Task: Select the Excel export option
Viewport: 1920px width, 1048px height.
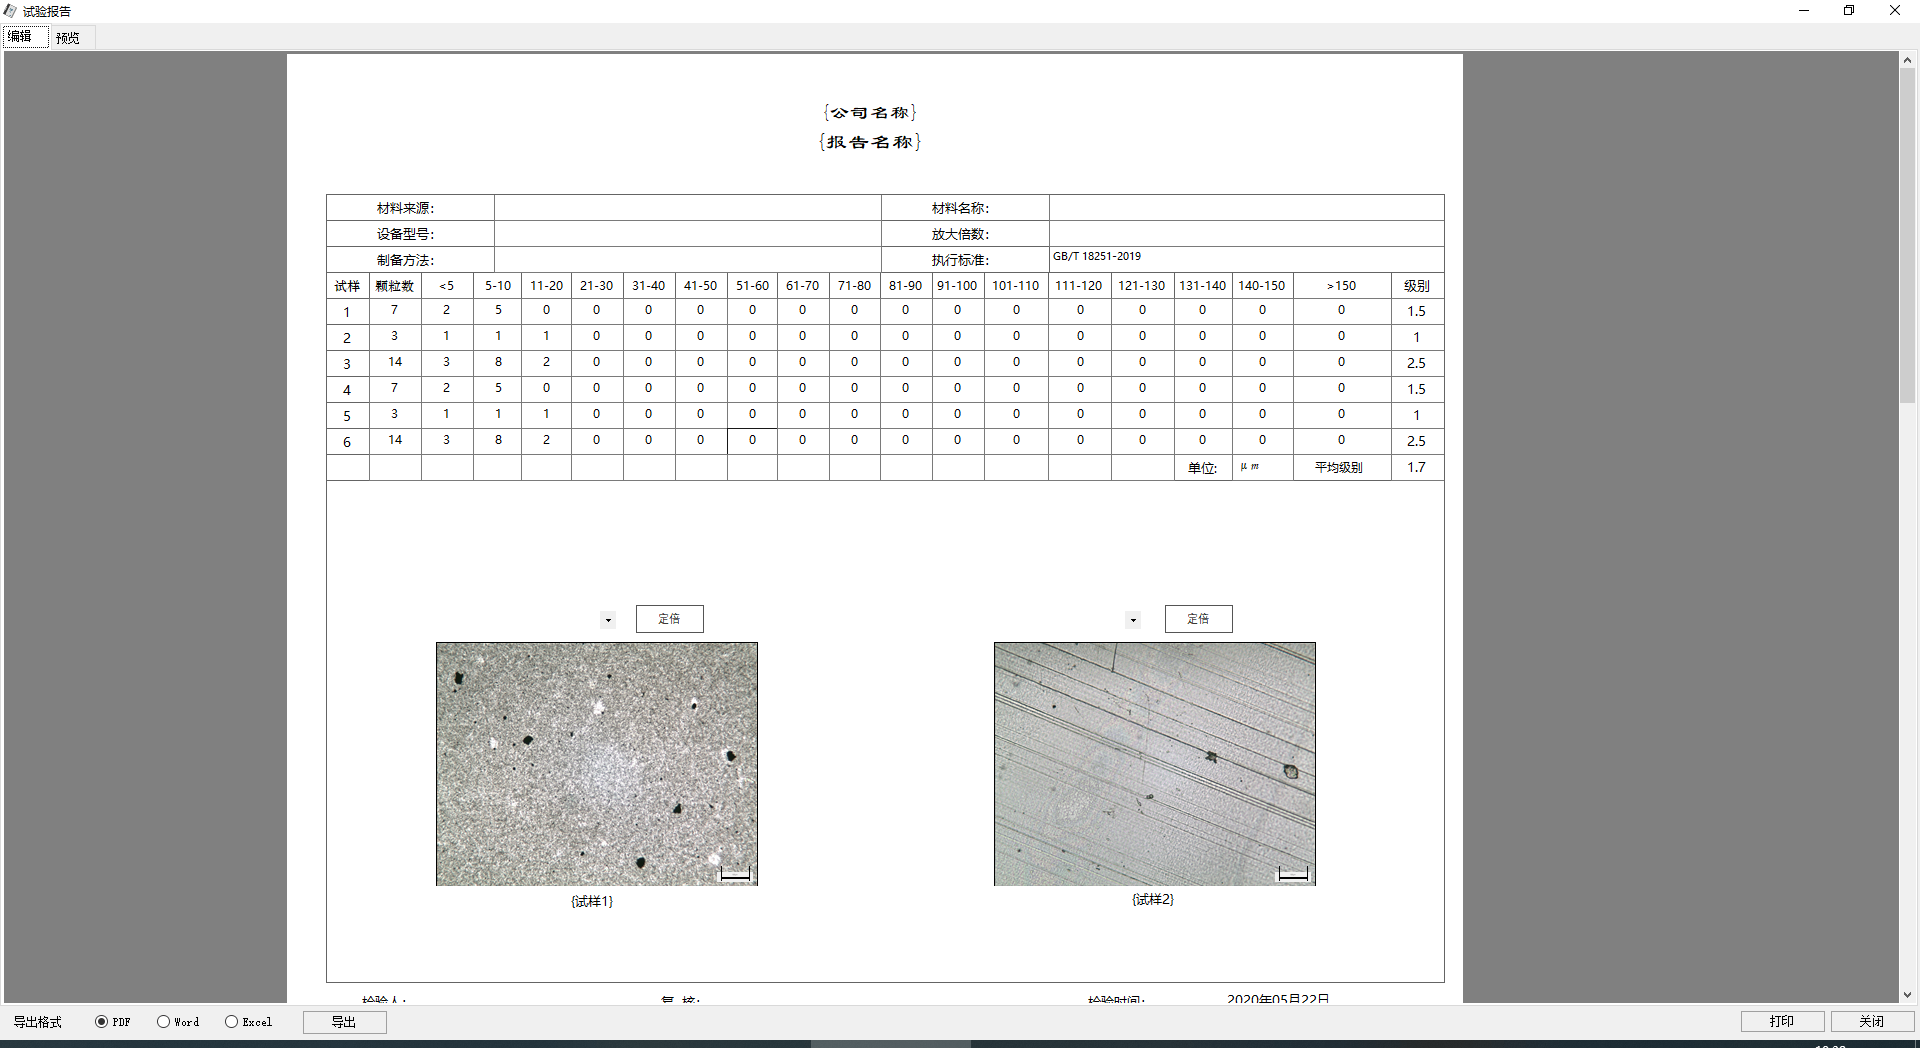Action: (x=231, y=1022)
